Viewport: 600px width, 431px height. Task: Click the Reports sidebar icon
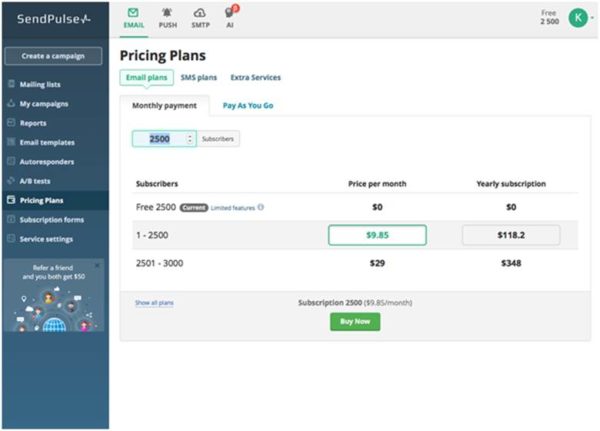[11, 122]
